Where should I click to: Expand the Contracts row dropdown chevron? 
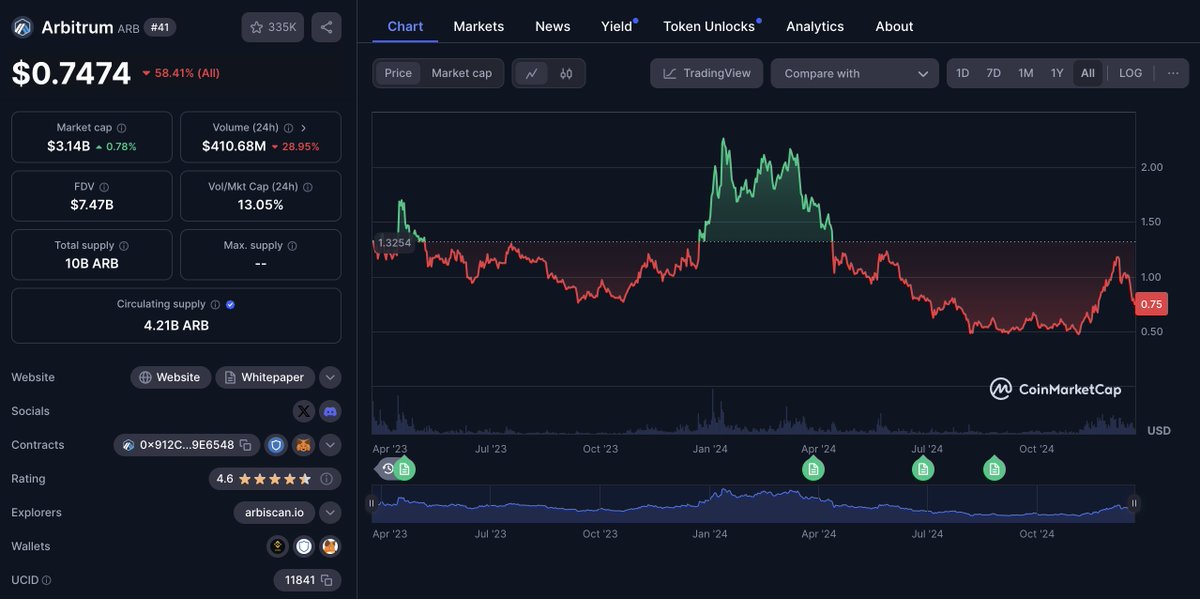pos(330,445)
